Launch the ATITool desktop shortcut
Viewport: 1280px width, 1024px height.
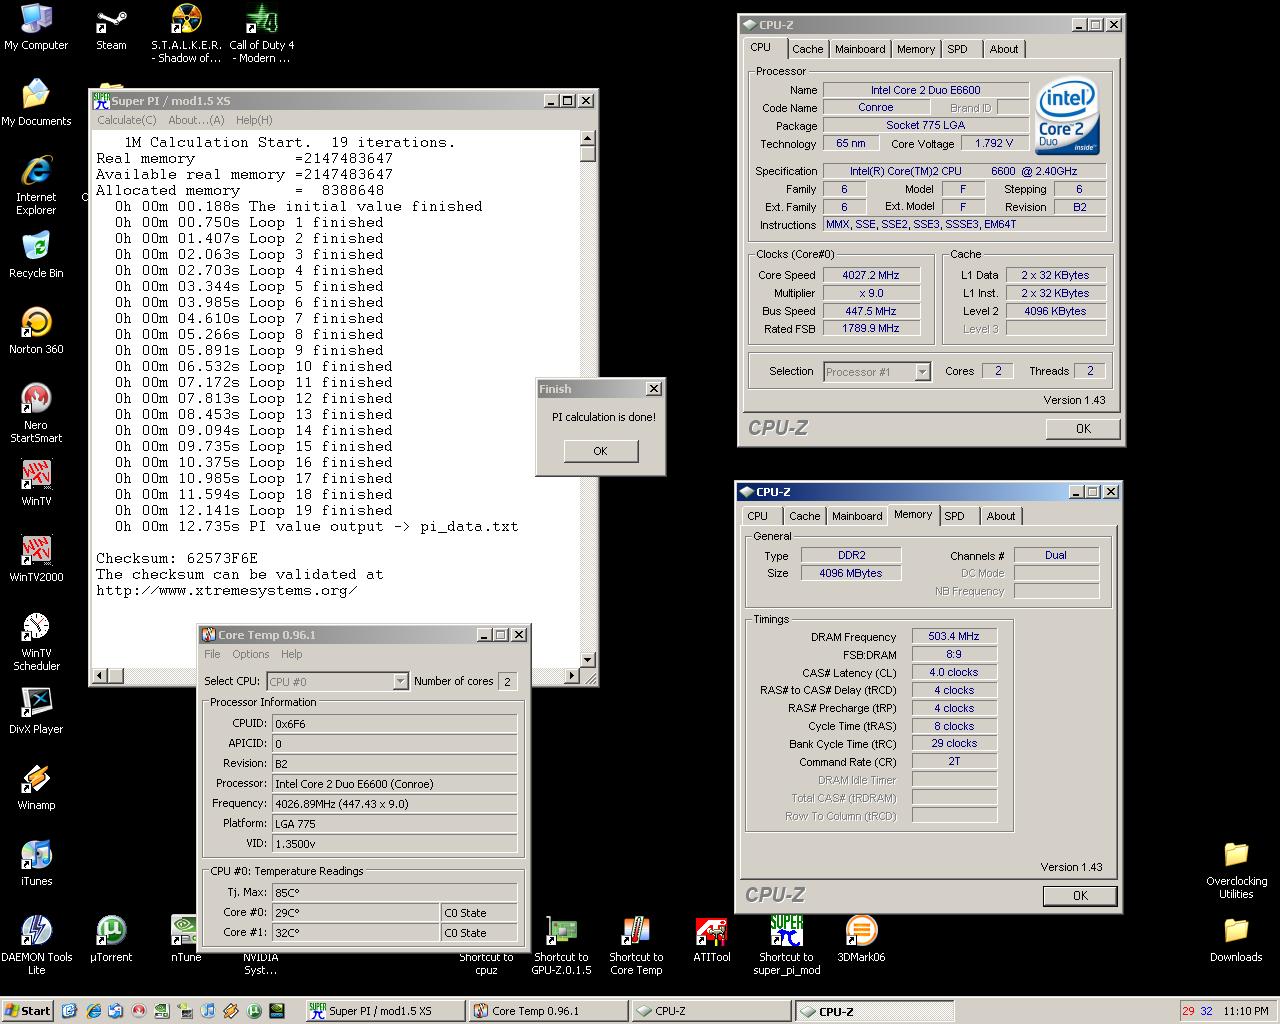pyautogui.click(x=711, y=939)
